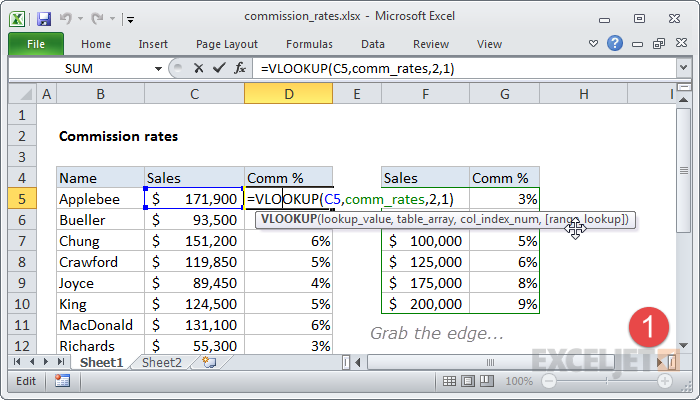This screenshot has width=700, height=400.
Task: Click the Insert Function fx icon
Action: click(x=240, y=68)
